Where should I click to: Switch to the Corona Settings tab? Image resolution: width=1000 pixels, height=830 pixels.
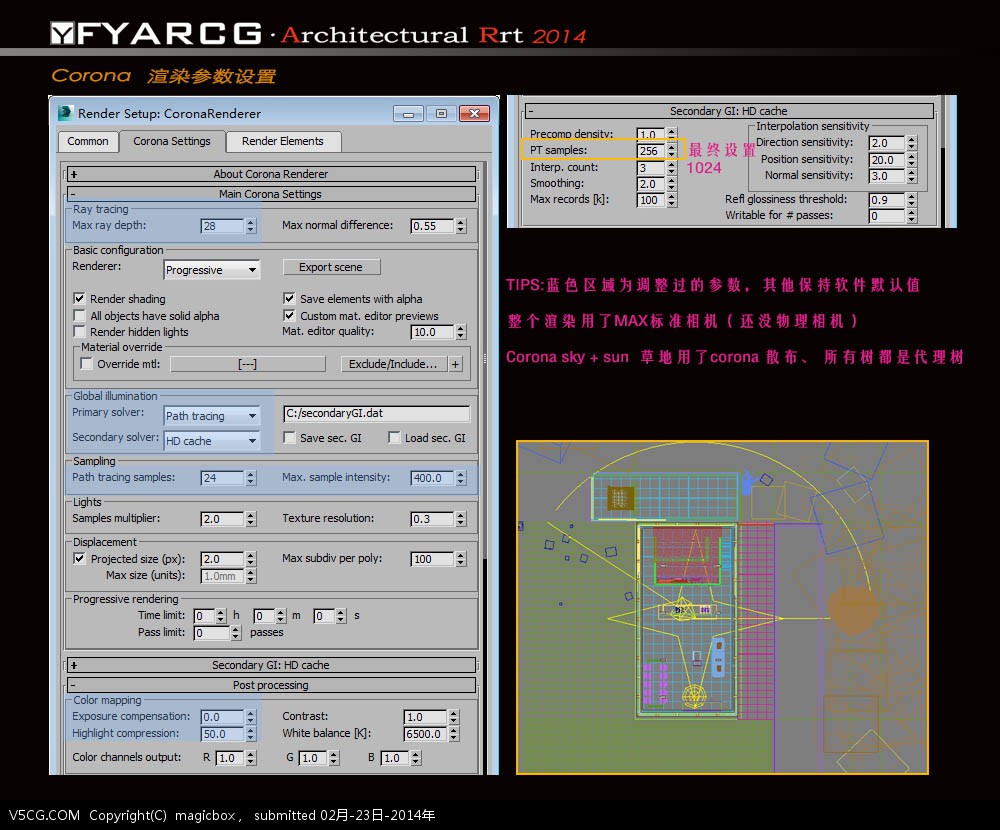(172, 141)
